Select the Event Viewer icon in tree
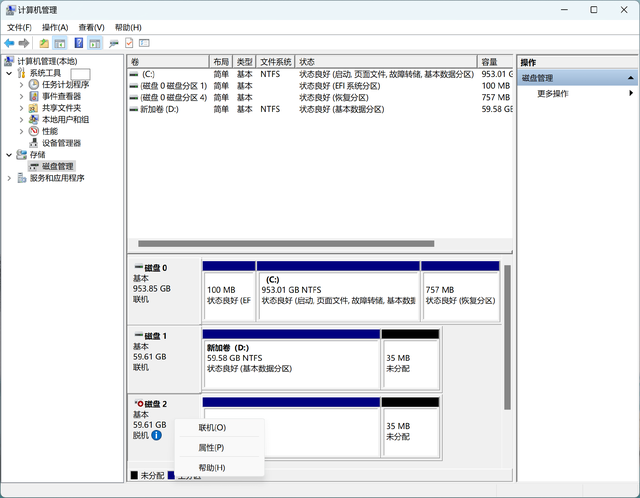 click(34, 96)
